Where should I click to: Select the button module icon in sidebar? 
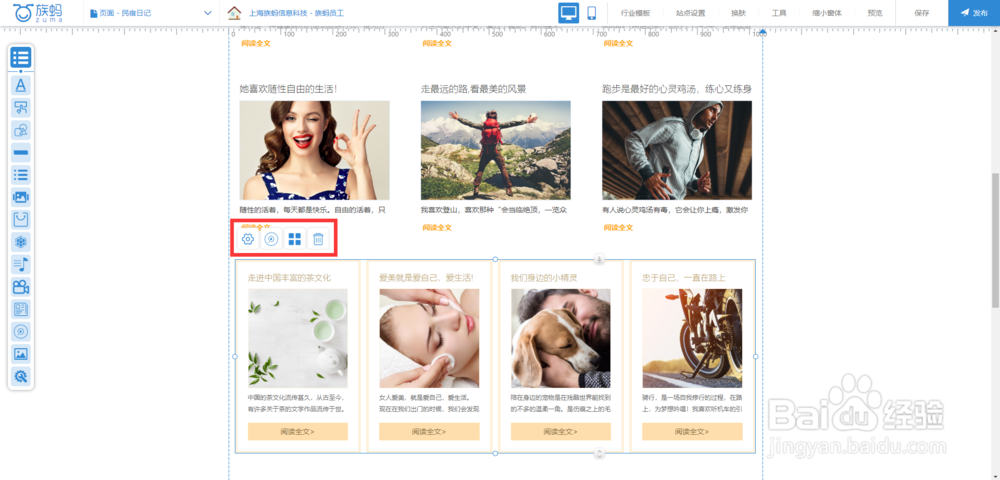(x=21, y=108)
